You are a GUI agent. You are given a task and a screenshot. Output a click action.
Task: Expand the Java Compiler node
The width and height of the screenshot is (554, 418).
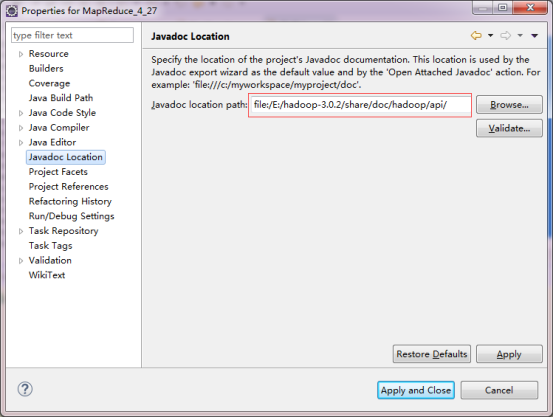pos(21,128)
